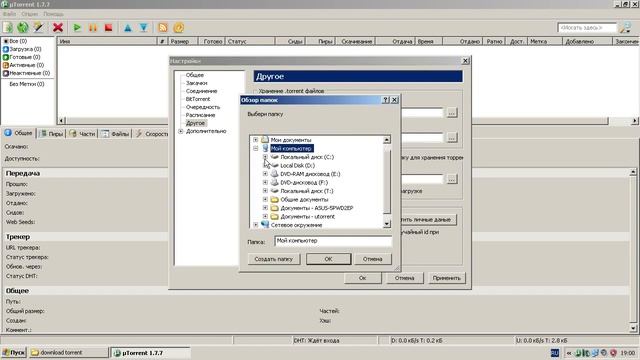Image resolution: width=640 pixels, height=360 pixels.
Task: Click the Папка text field in the dialog
Action: pos(333,241)
